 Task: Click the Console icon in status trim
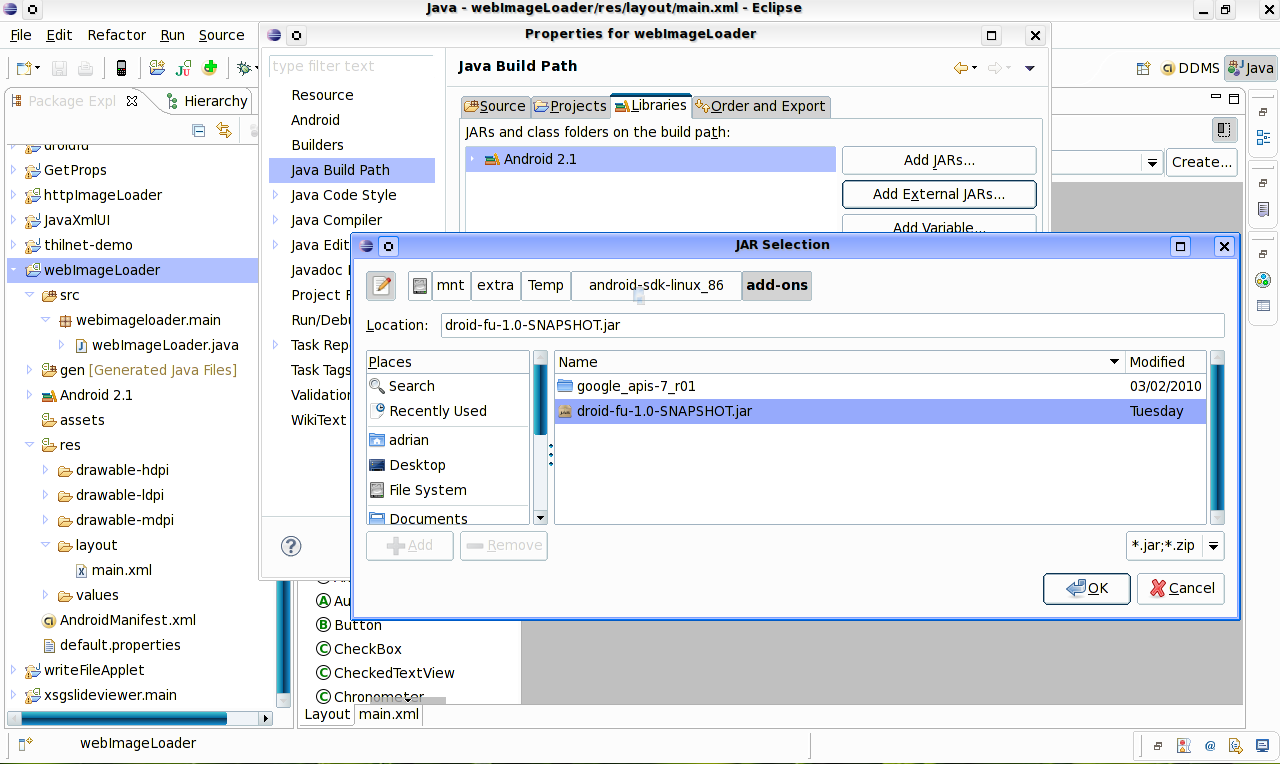pos(1261,745)
